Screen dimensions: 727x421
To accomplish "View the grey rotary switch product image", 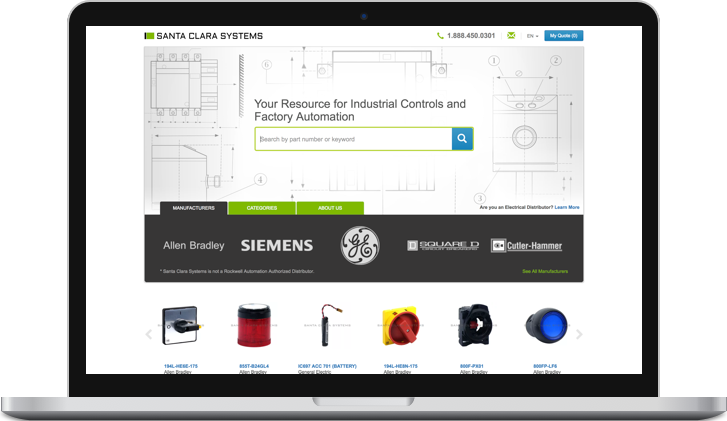I will click(181, 325).
